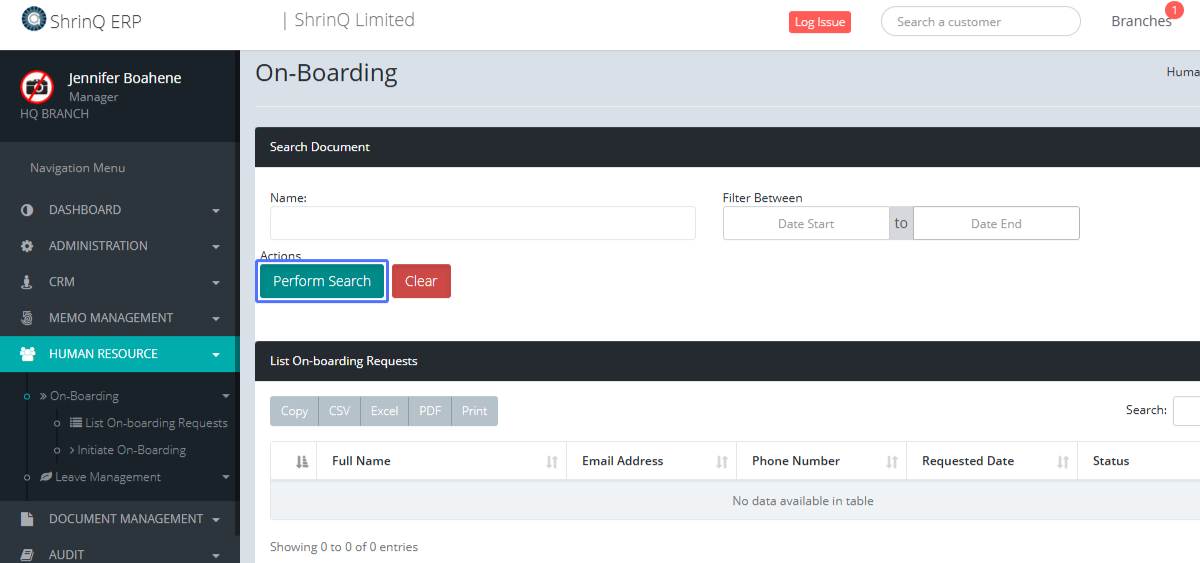Click the CRM sidebar icon
The height and width of the screenshot is (563, 1200).
pyautogui.click(x=27, y=282)
